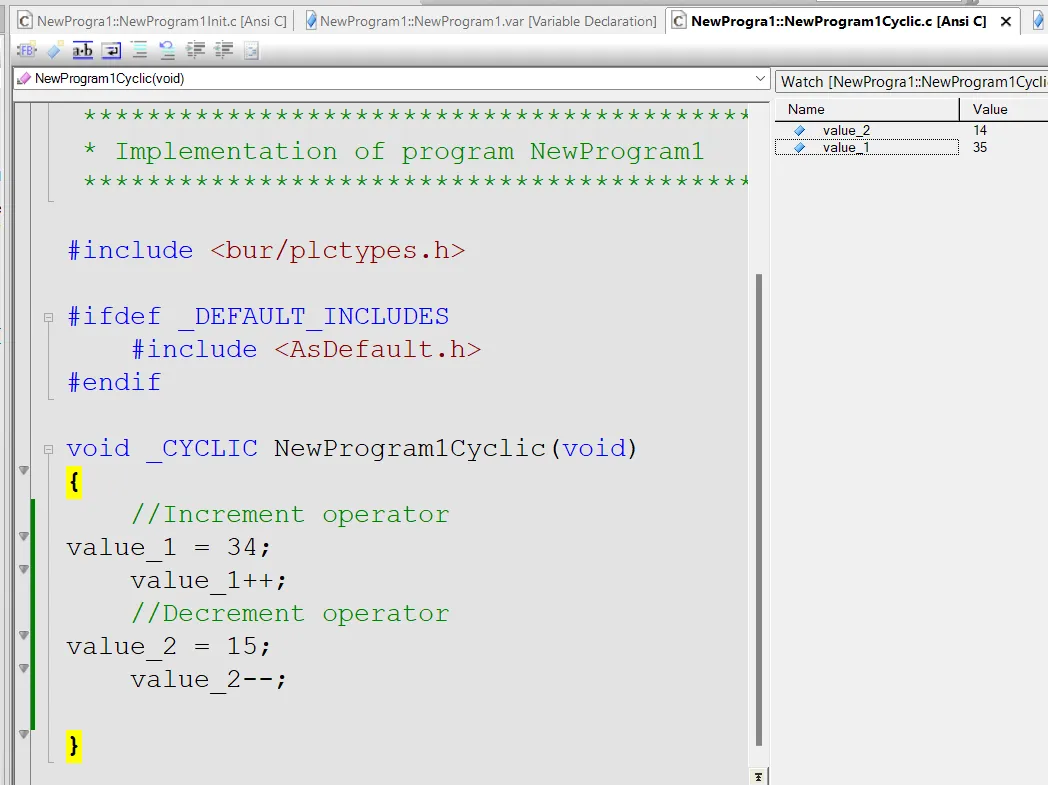This screenshot has height=785, width=1048.
Task: Click margin marker beside value_1 = 34 line
Action: tap(23, 536)
